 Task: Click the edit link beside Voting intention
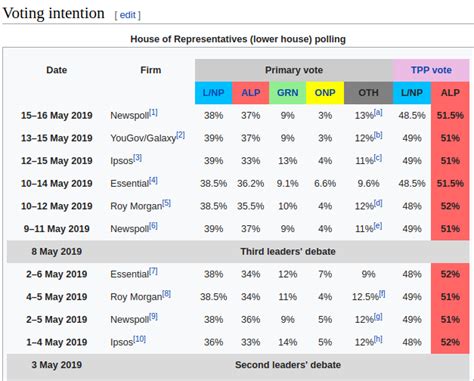tap(127, 15)
